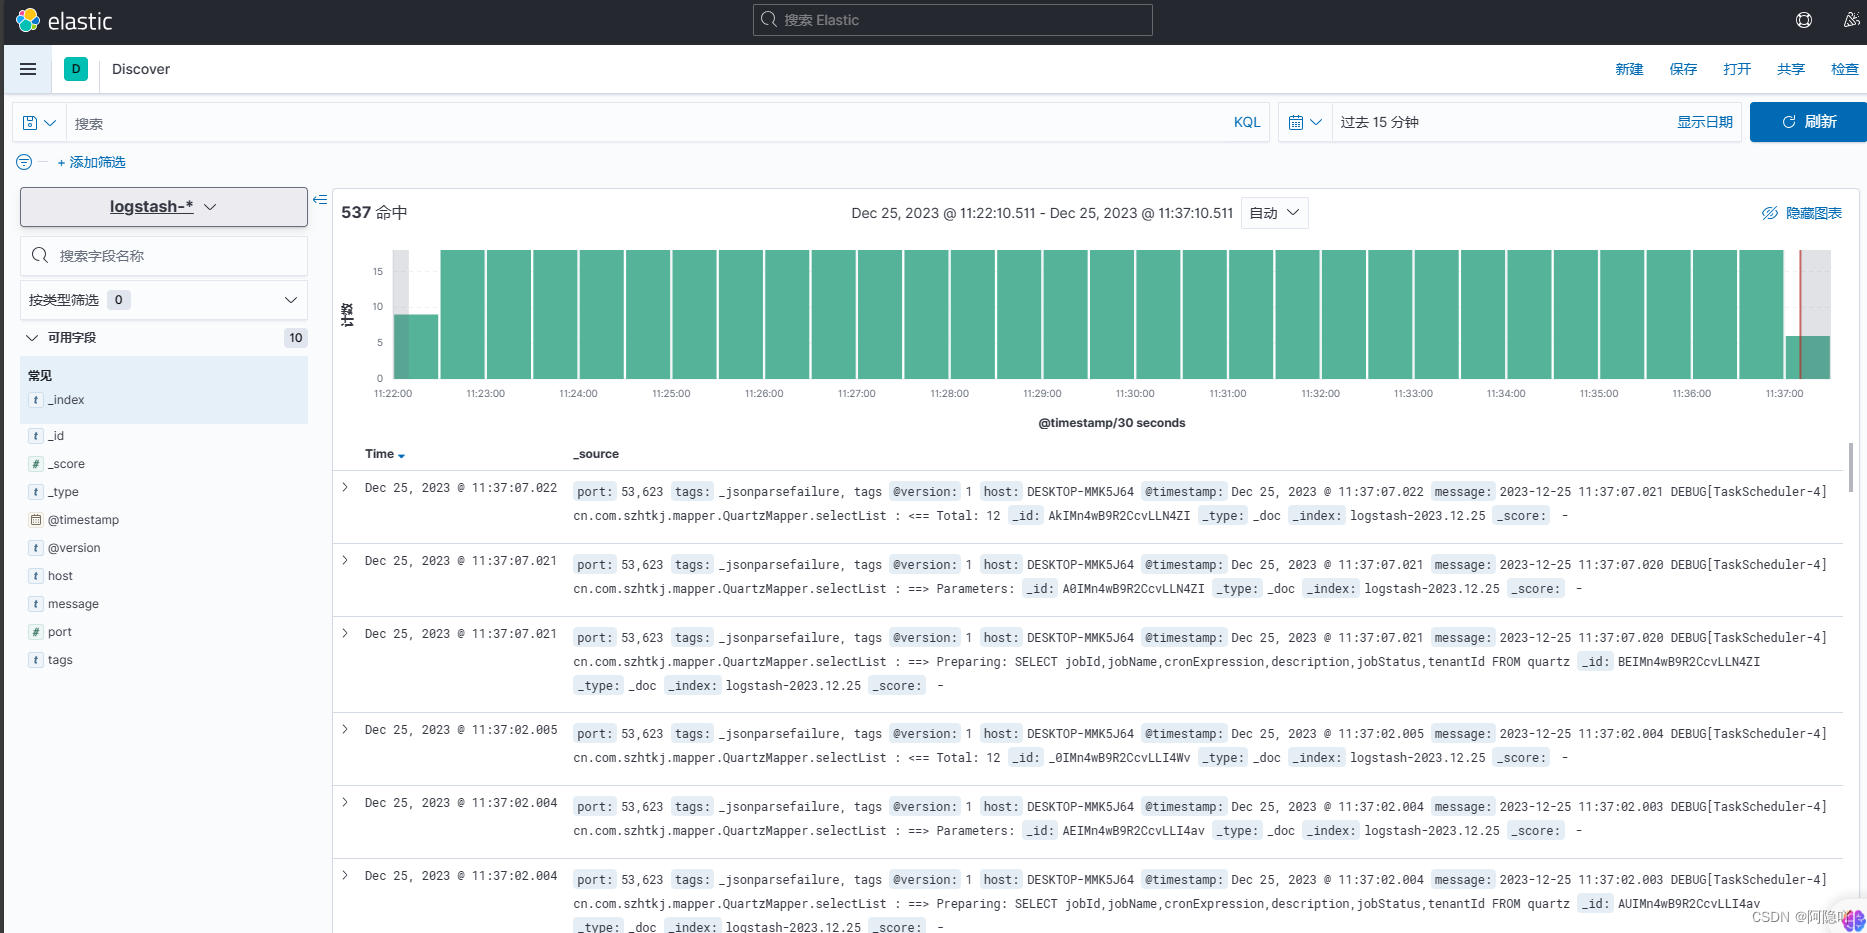Open the 自动 histogram interval dropdown
Screen dimensions: 1867x933
[1274, 212]
